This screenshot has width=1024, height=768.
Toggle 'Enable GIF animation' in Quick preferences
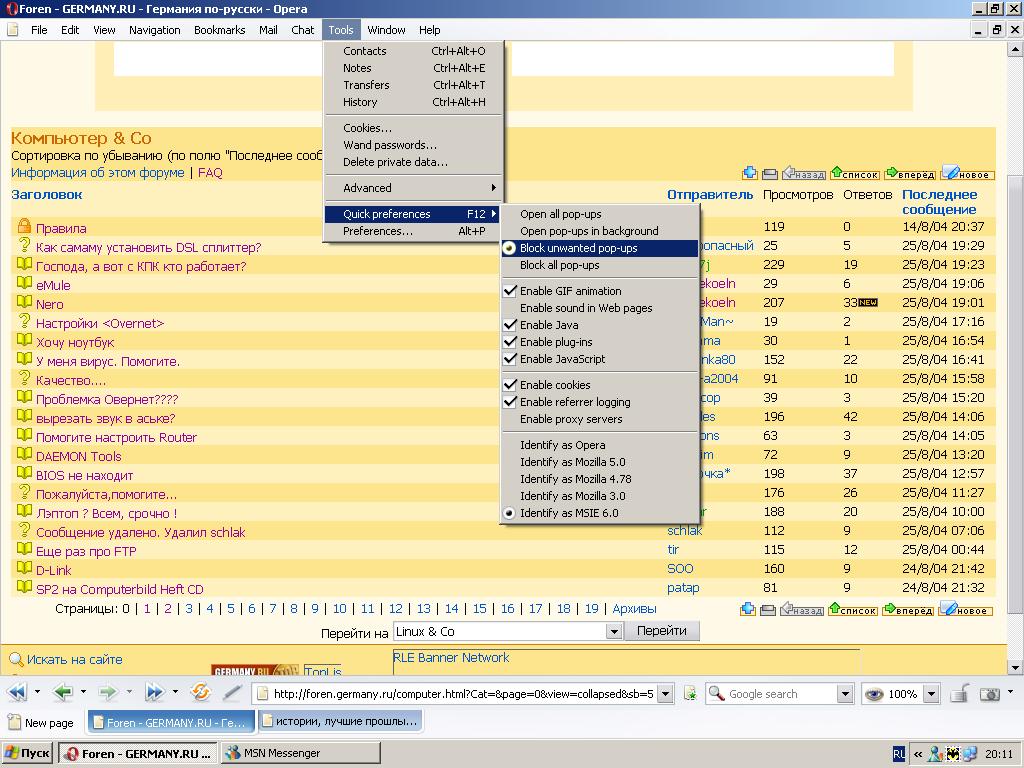coord(600,291)
